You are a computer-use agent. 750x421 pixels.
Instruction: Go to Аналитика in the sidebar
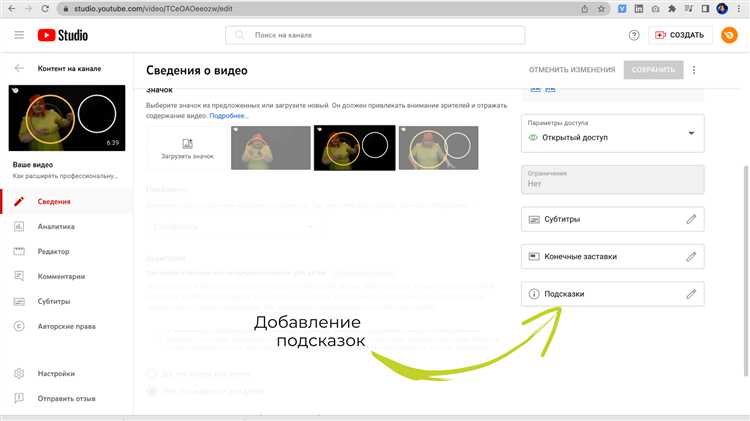56,227
